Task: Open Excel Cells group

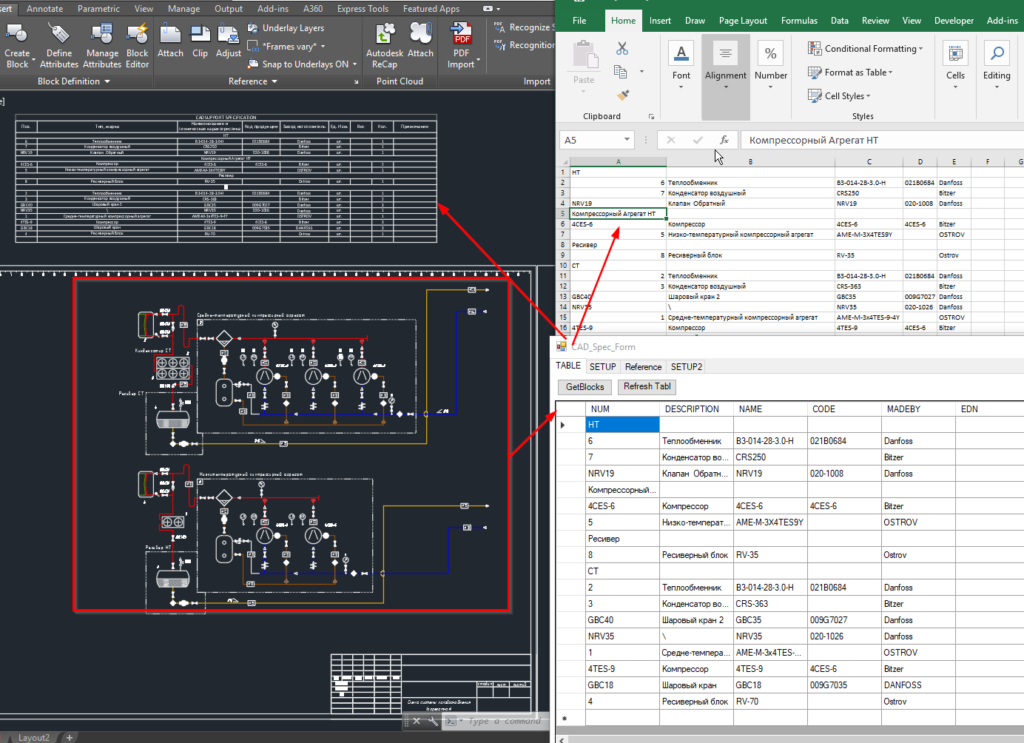Action: [955, 65]
